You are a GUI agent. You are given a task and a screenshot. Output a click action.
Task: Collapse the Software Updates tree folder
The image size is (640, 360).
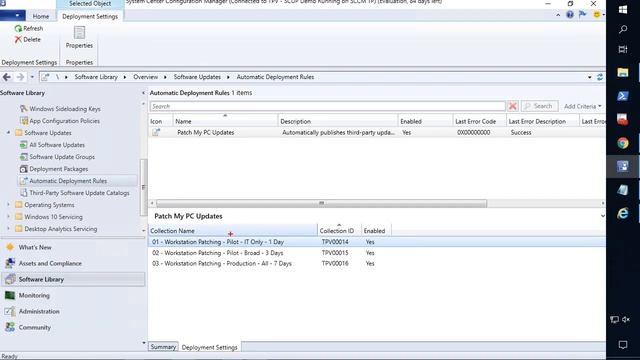tap(8, 133)
